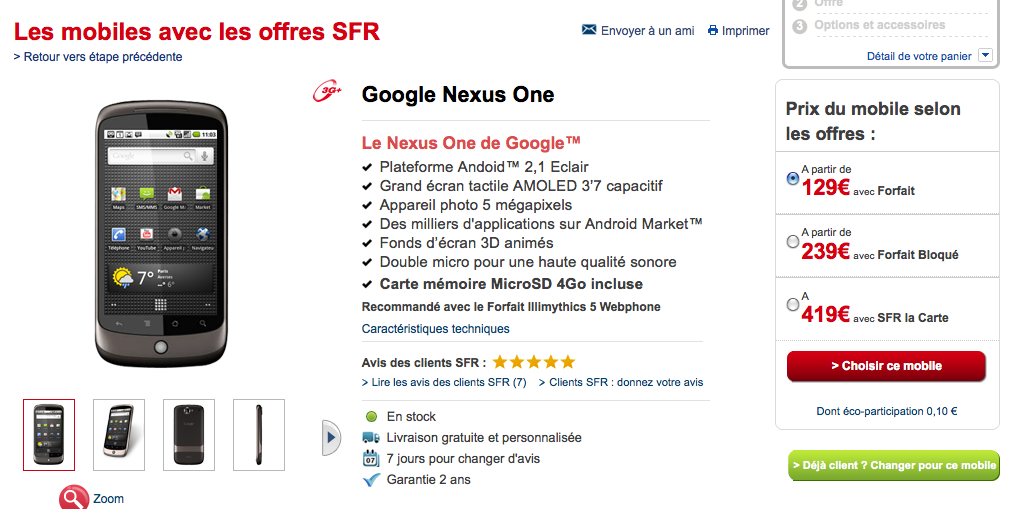The width and height of the screenshot is (1035, 509).
Task: Click the calendar 7 jours icon
Action: click(x=371, y=458)
